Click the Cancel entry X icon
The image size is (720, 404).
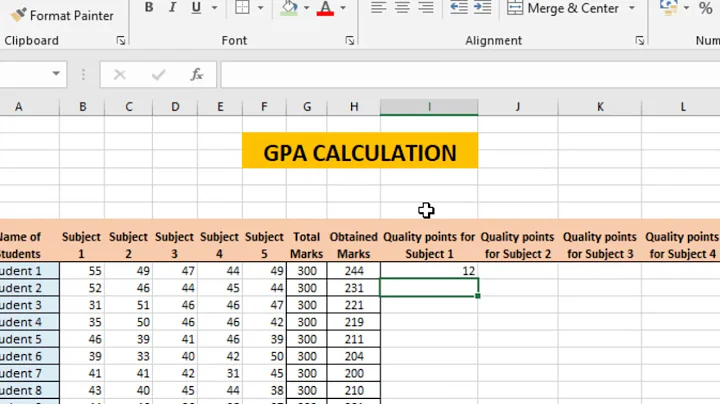(120, 74)
